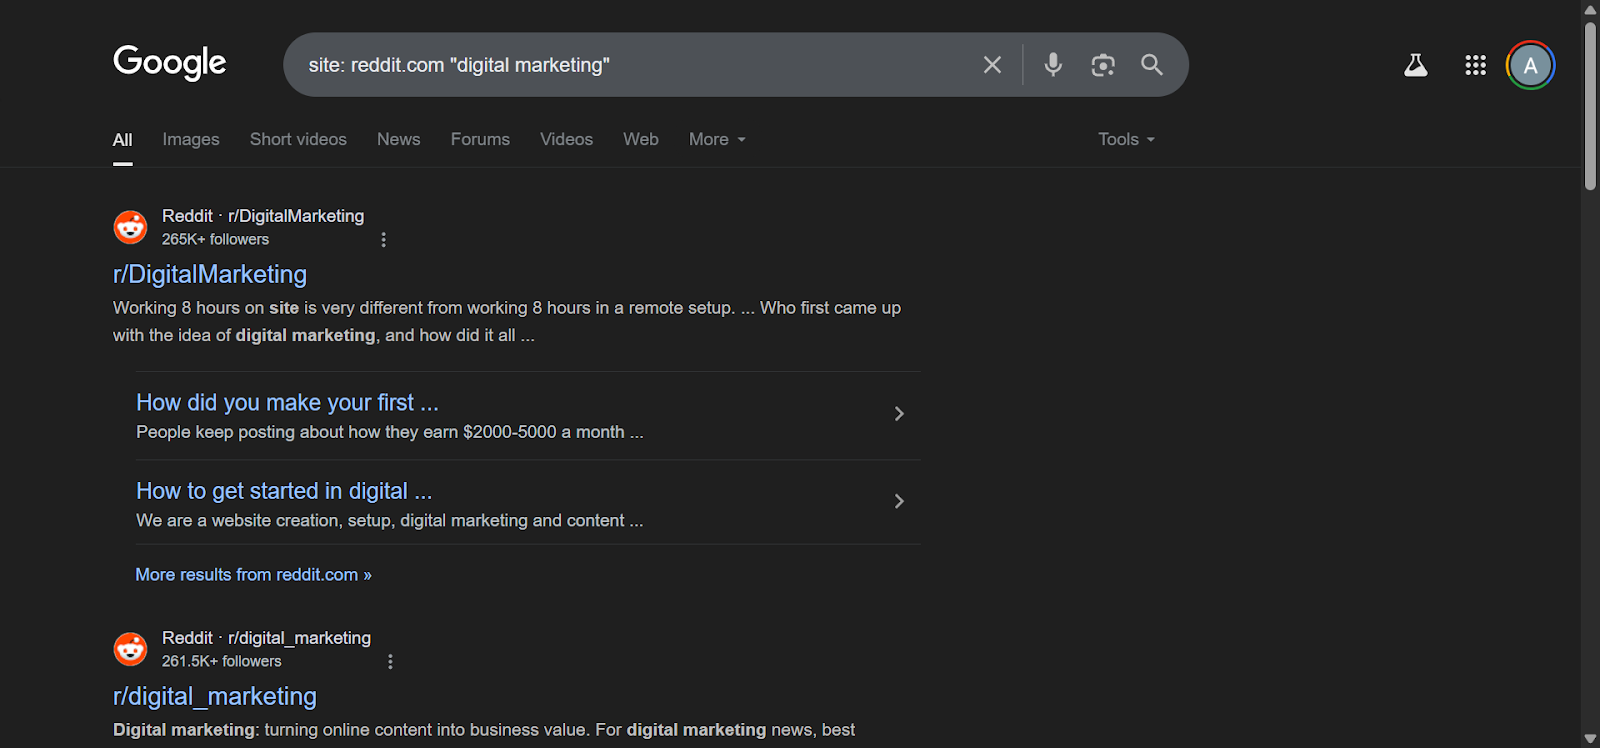Open 'How to get started in digital' link
Viewport: 1600px width, 748px height.
tap(284, 491)
